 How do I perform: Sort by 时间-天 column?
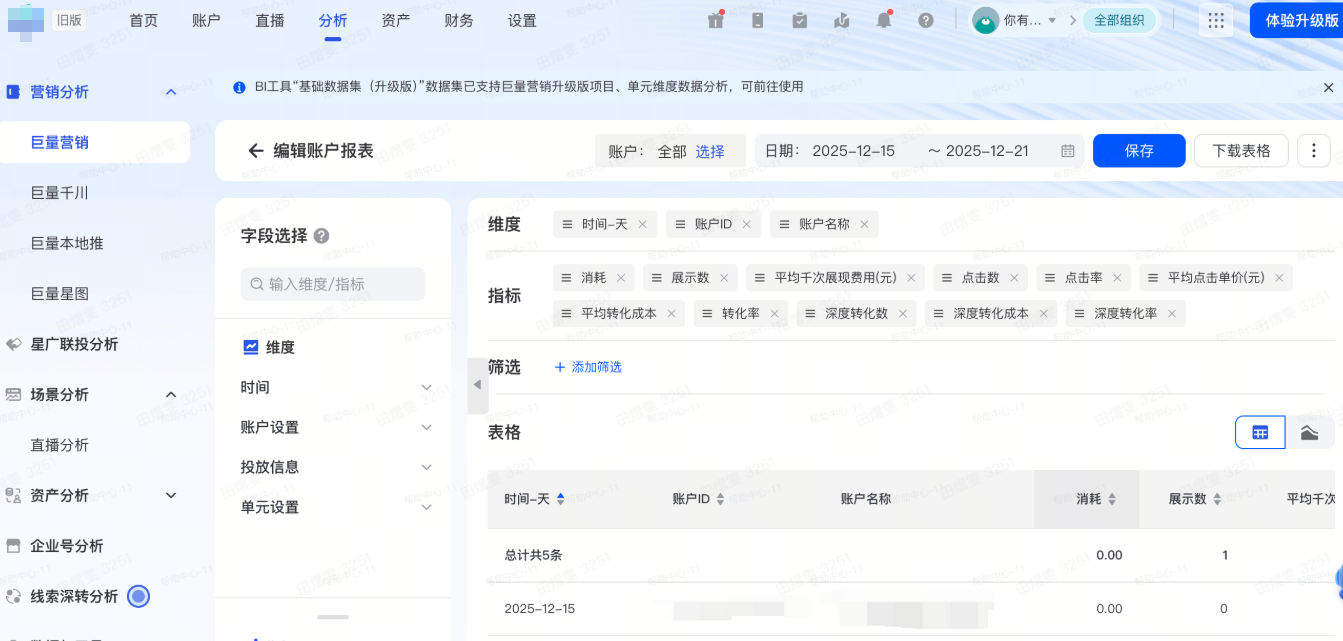point(560,499)
